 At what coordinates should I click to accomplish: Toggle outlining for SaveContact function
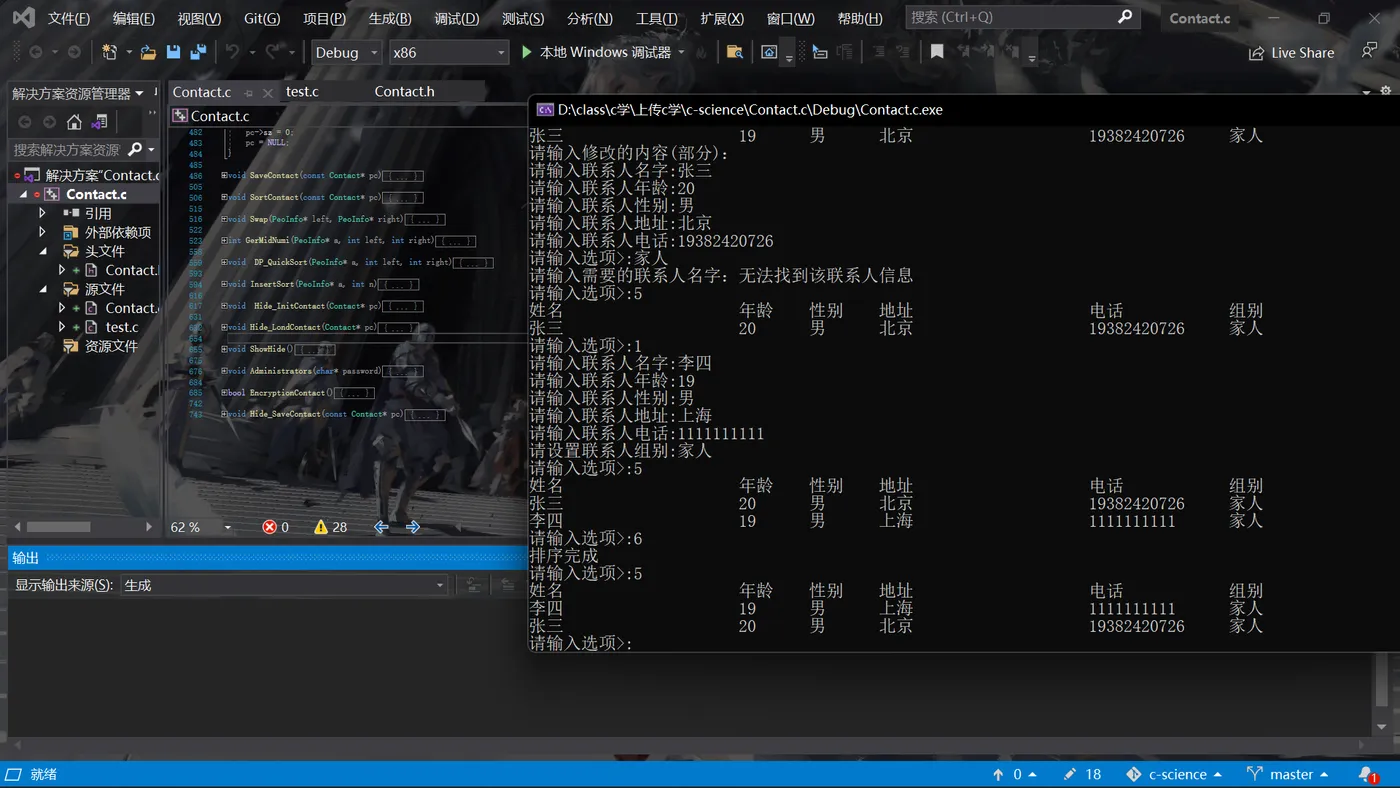point(224,176)
